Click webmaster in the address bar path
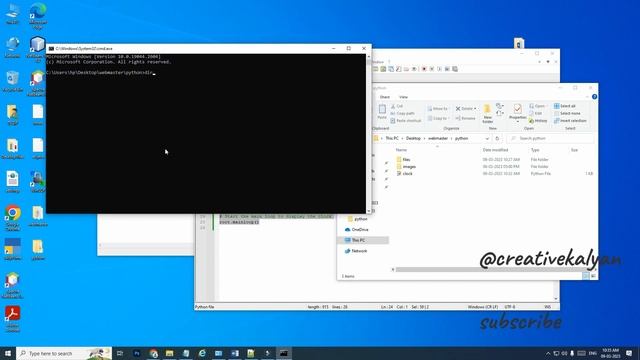This screenshot has width=640, height=360. click(438, 139)
